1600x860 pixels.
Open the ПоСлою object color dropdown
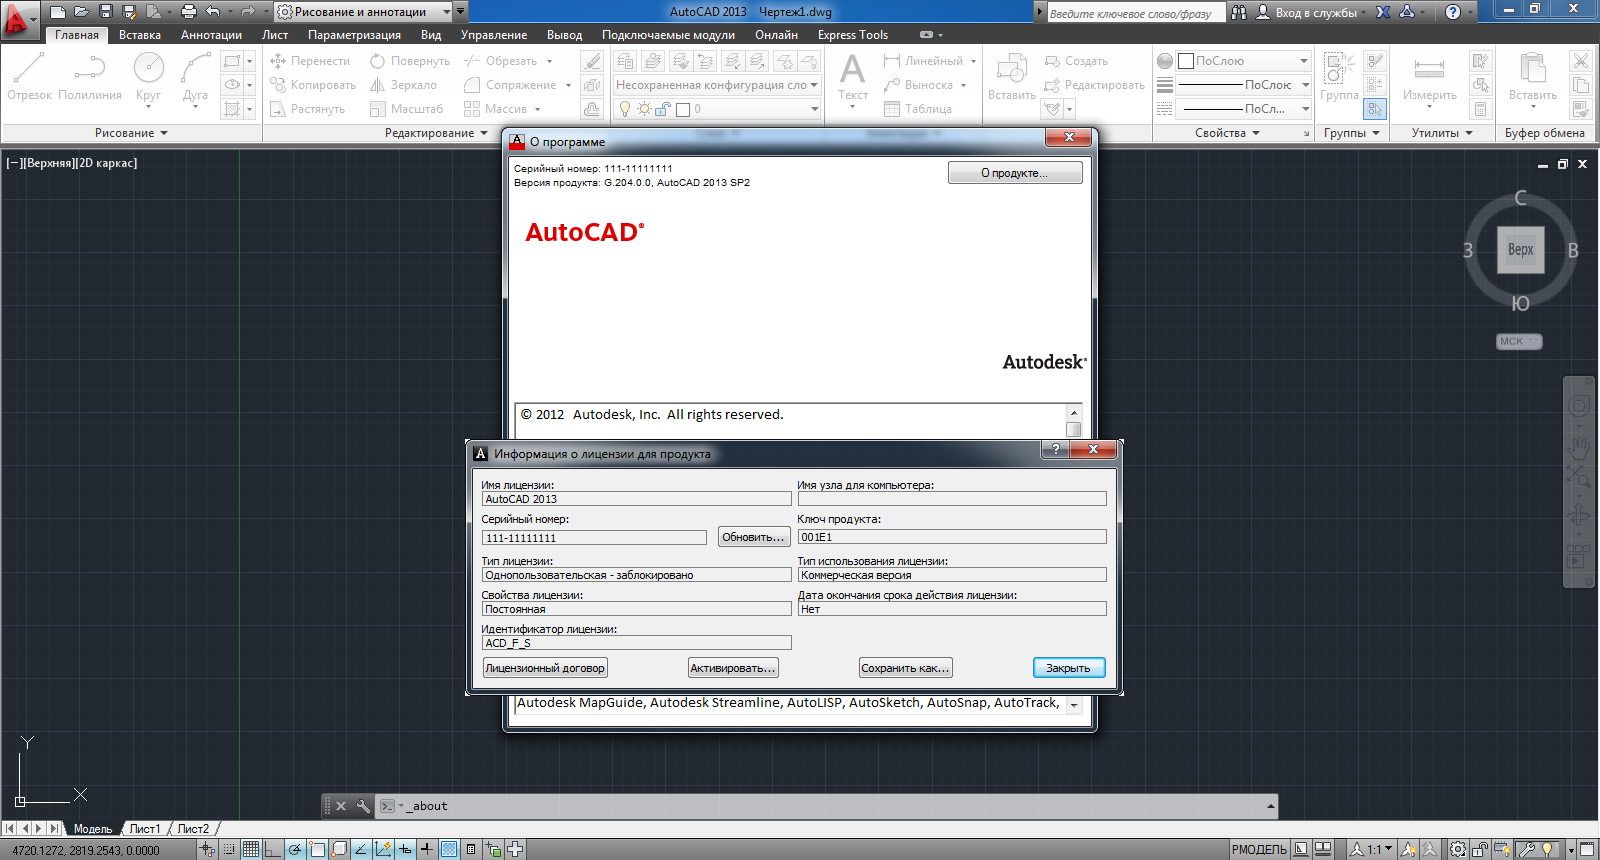pos(1243,61)
